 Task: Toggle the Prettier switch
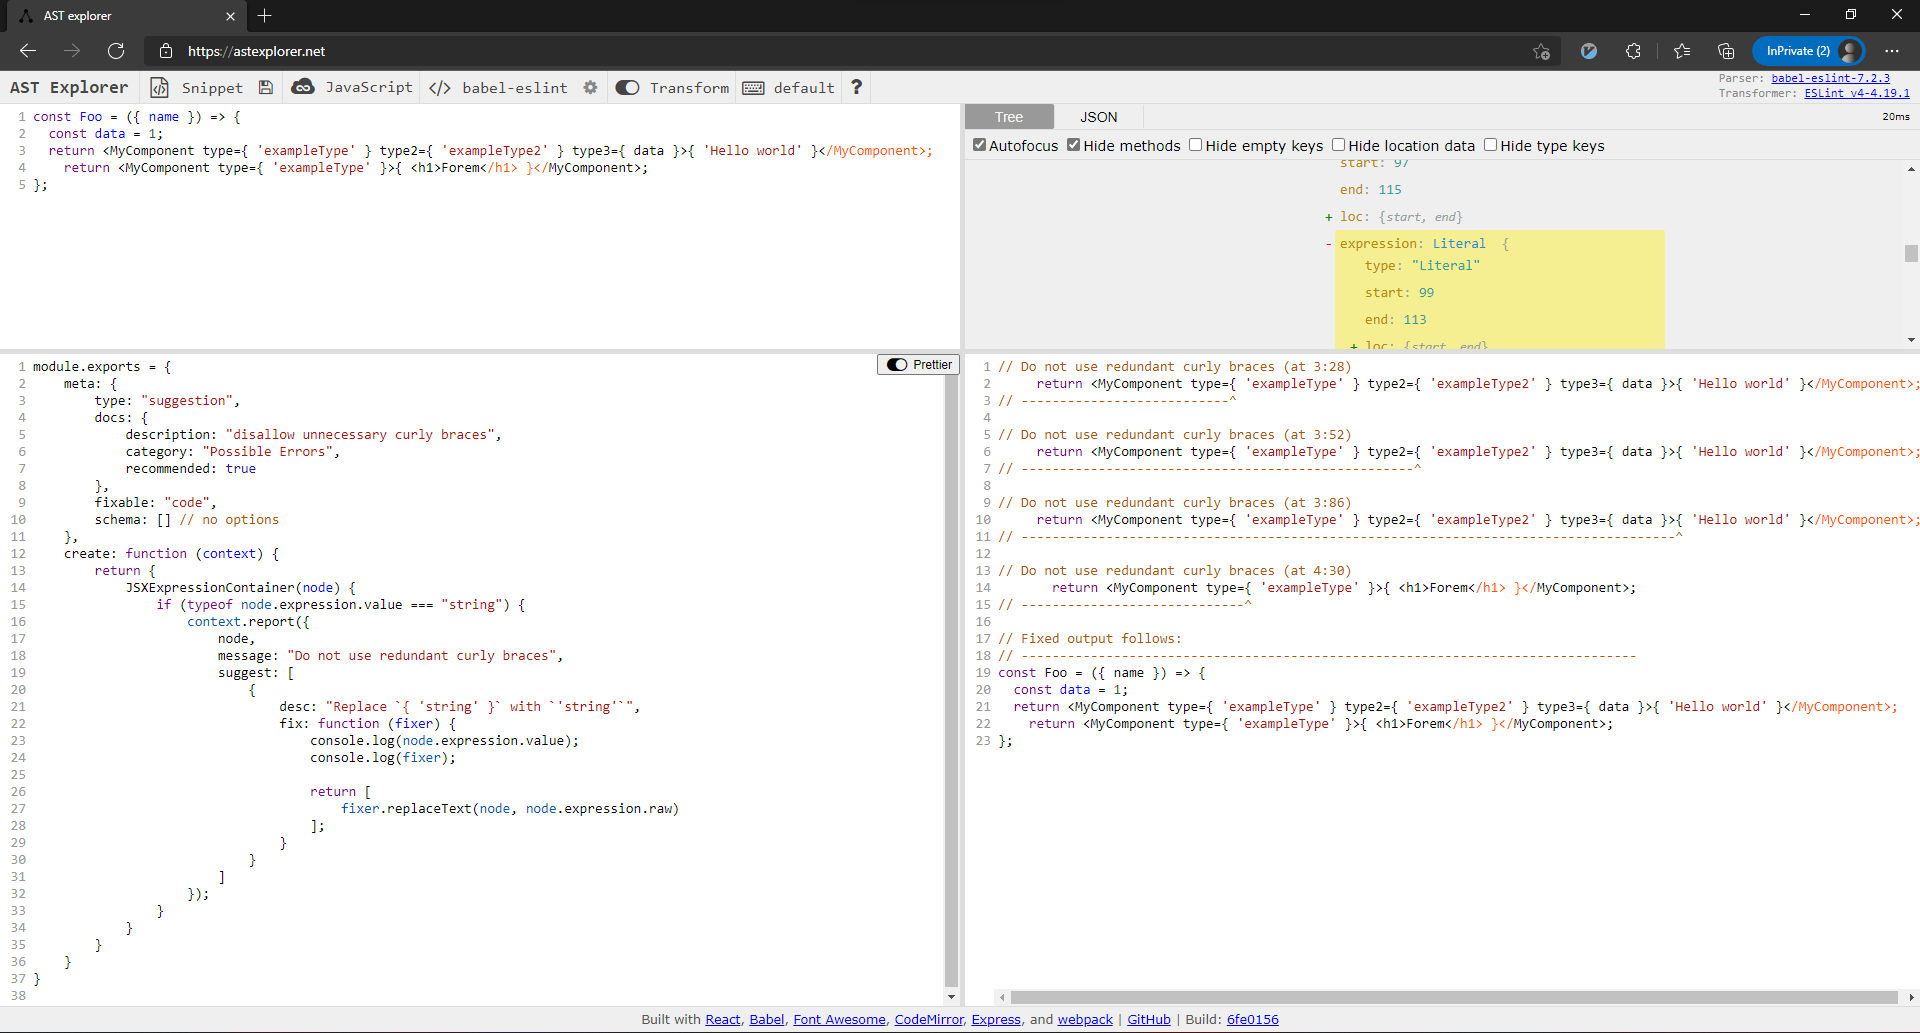point(896,364)
